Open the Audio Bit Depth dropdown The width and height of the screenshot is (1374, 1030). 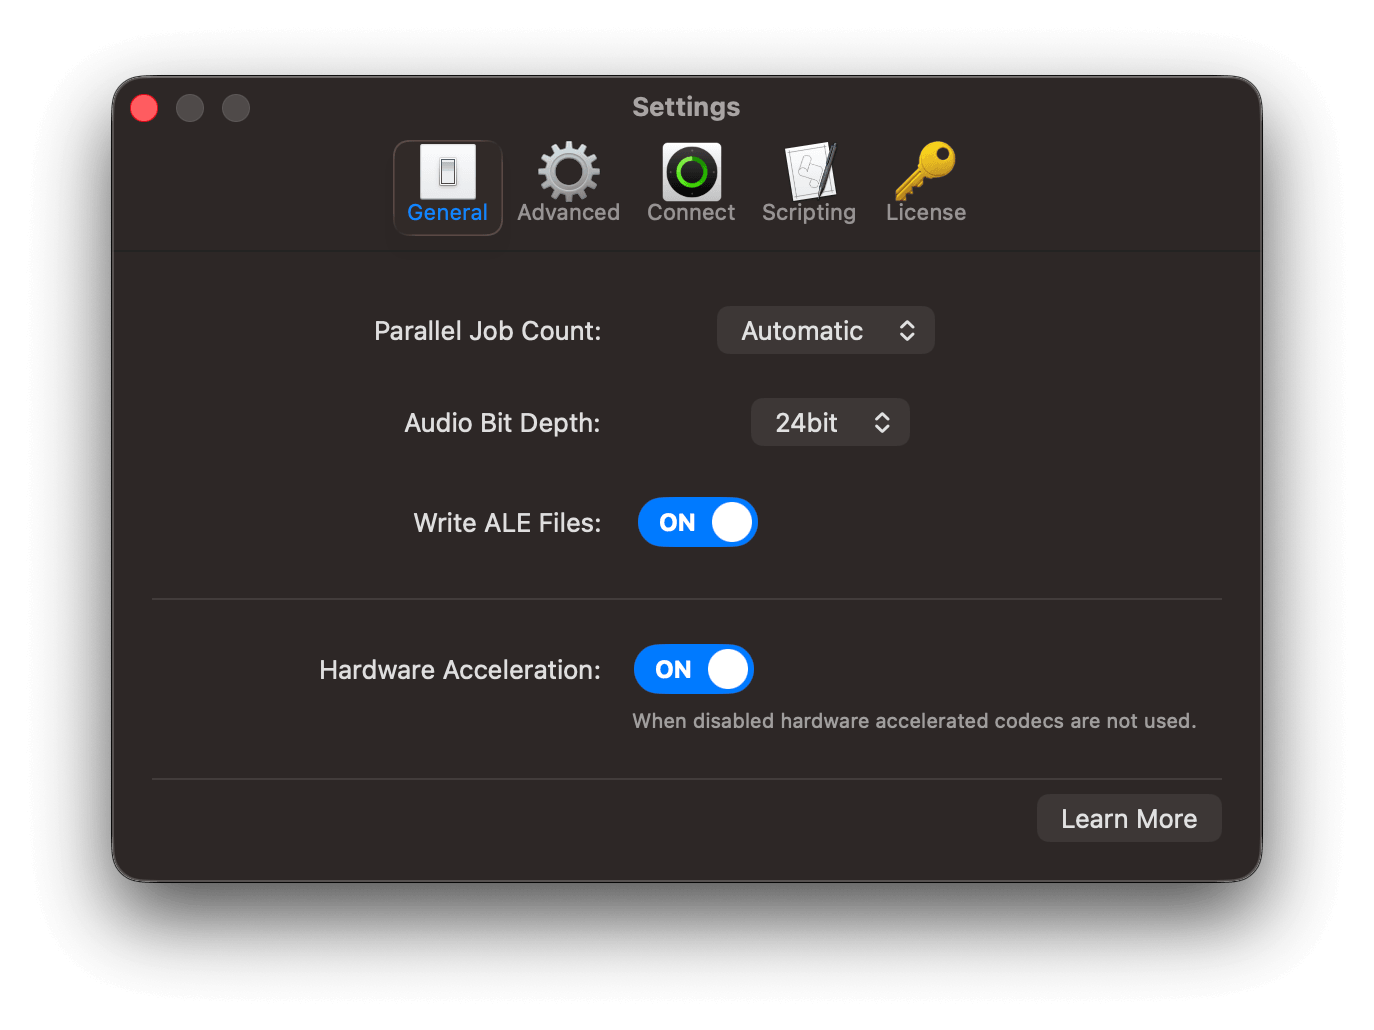829,423
